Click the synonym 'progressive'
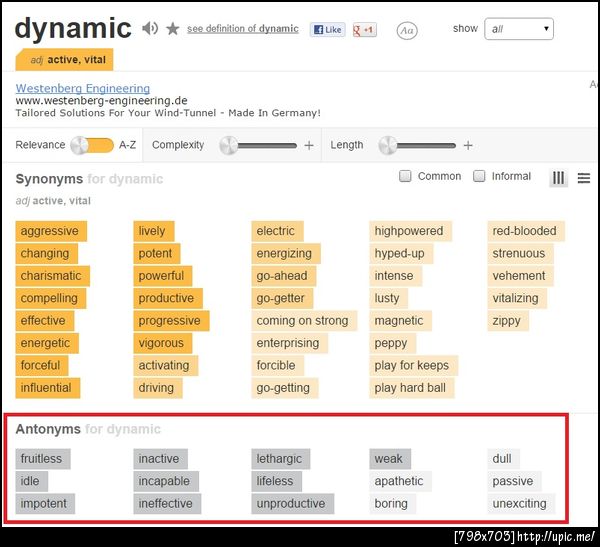The height and width of the screenshot is (547, 600). click(171, 320)
